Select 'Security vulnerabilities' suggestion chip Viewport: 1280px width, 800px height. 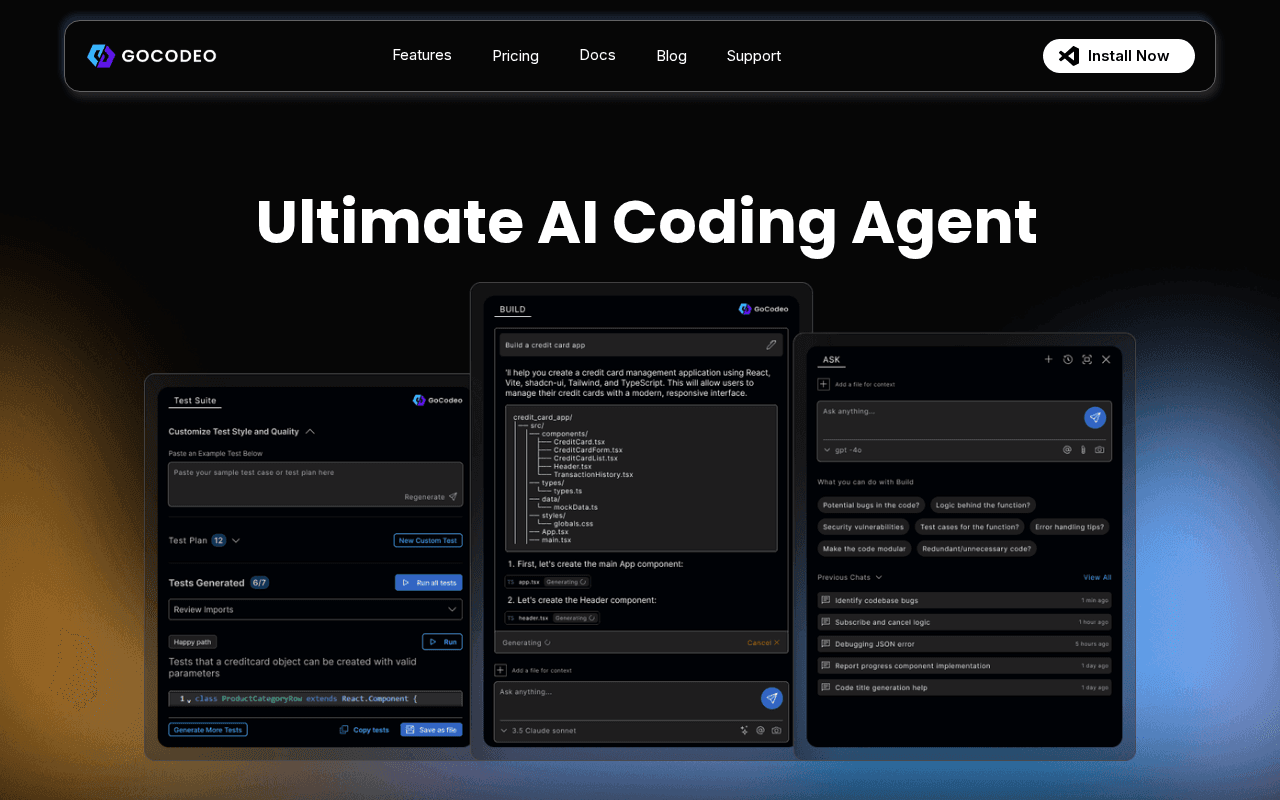(x=863, y=527)
